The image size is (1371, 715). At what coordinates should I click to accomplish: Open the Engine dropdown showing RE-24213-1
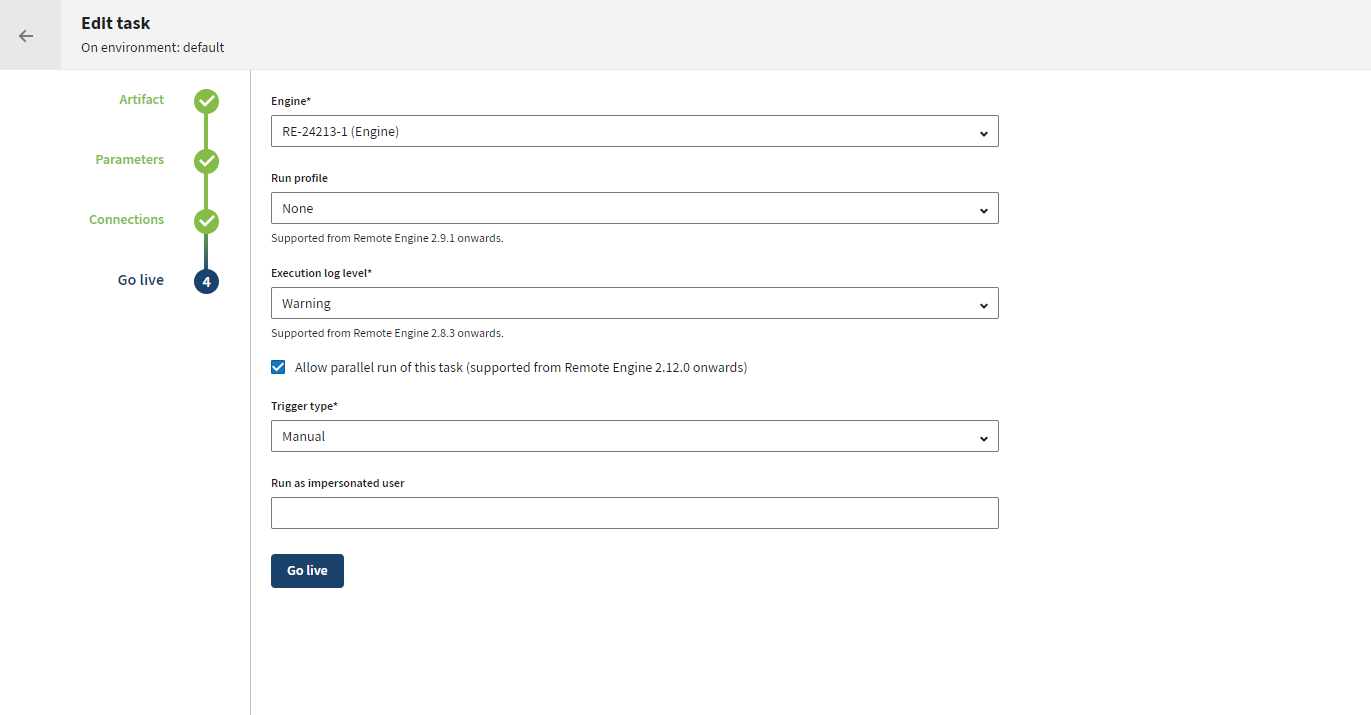[x=620, y=132]
